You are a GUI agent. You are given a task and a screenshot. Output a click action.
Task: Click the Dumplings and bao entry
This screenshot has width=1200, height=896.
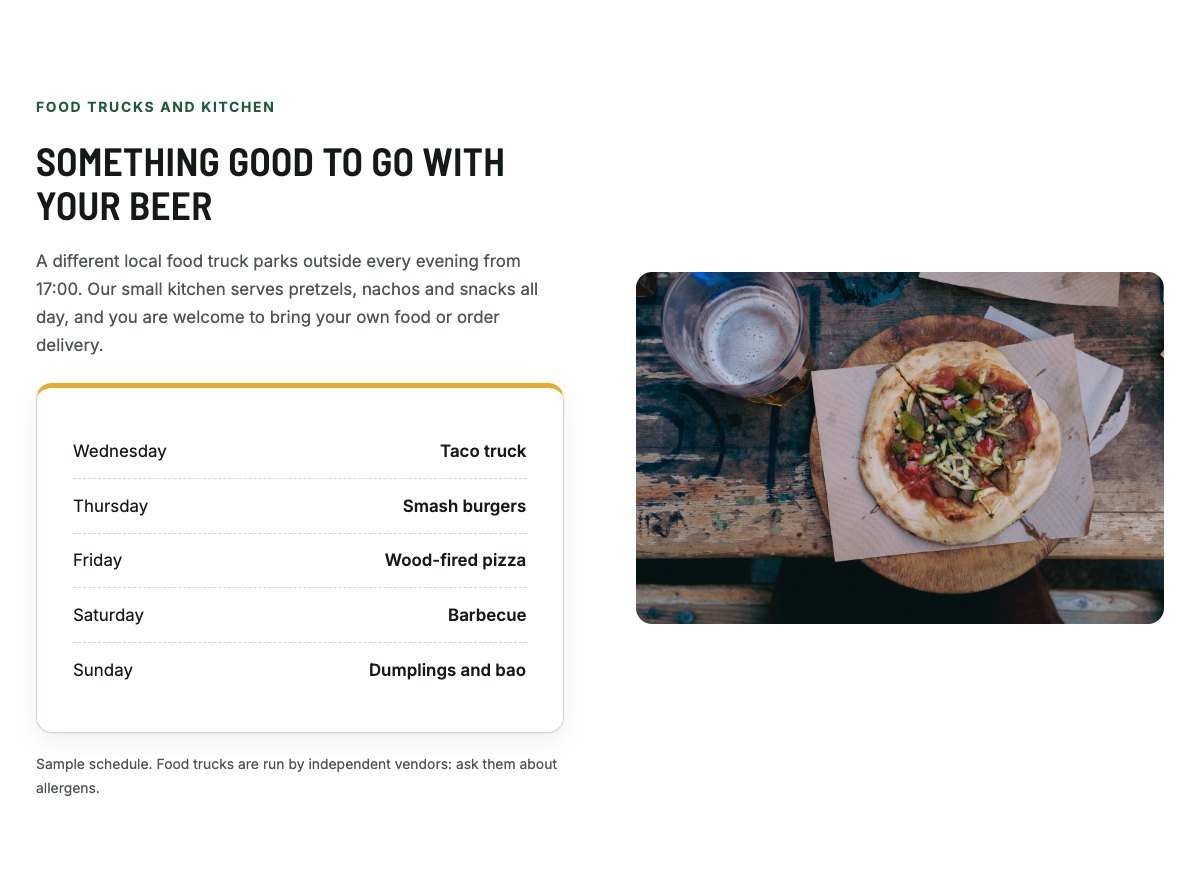(x=447, y=670)
